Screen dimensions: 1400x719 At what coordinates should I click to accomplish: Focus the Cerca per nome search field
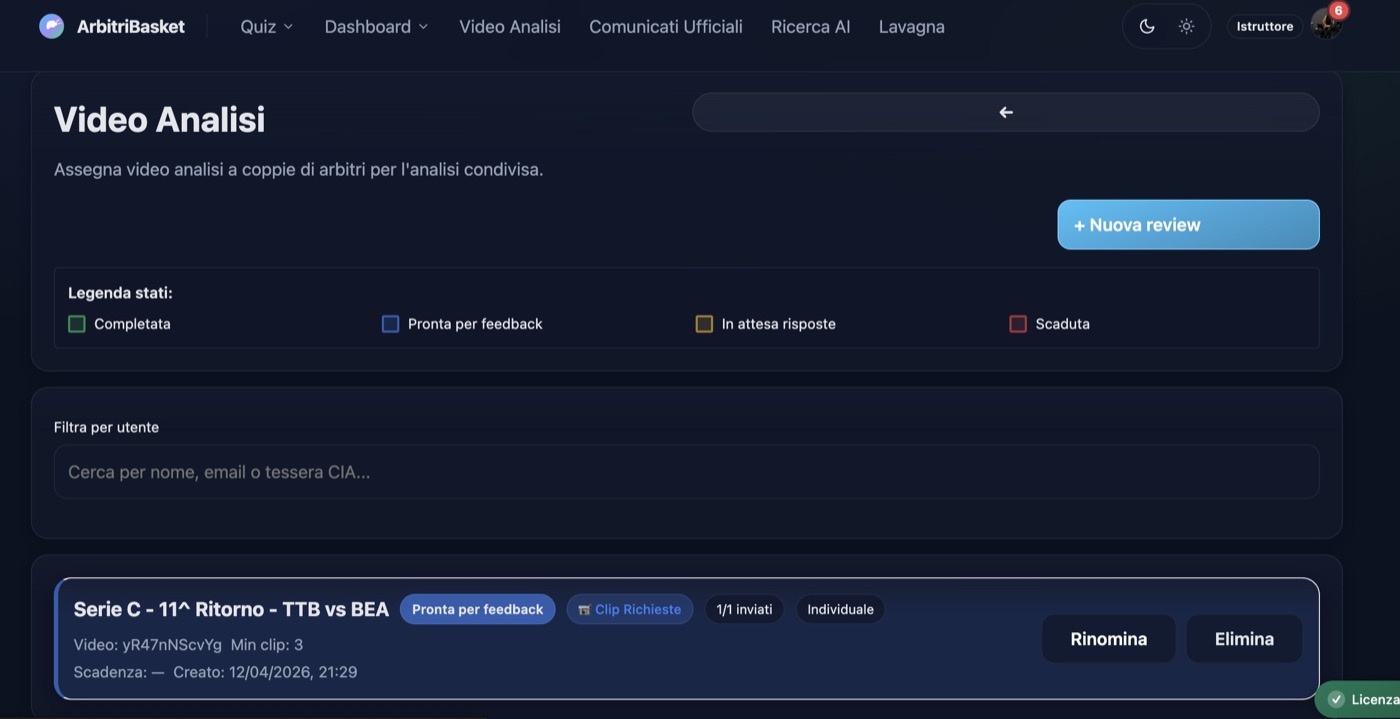click(x=686, y=472)
